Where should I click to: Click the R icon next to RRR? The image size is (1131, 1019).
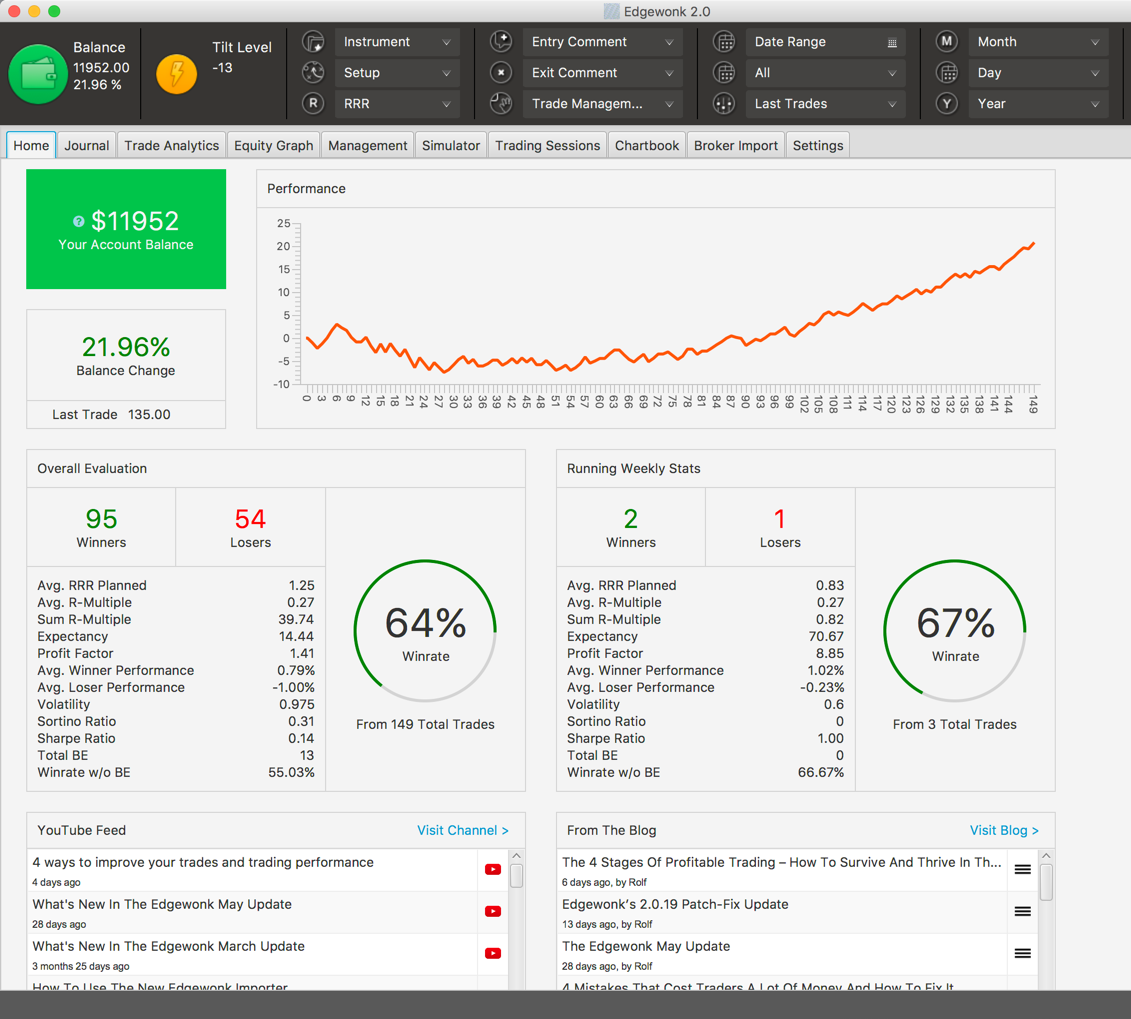point(313,104)
